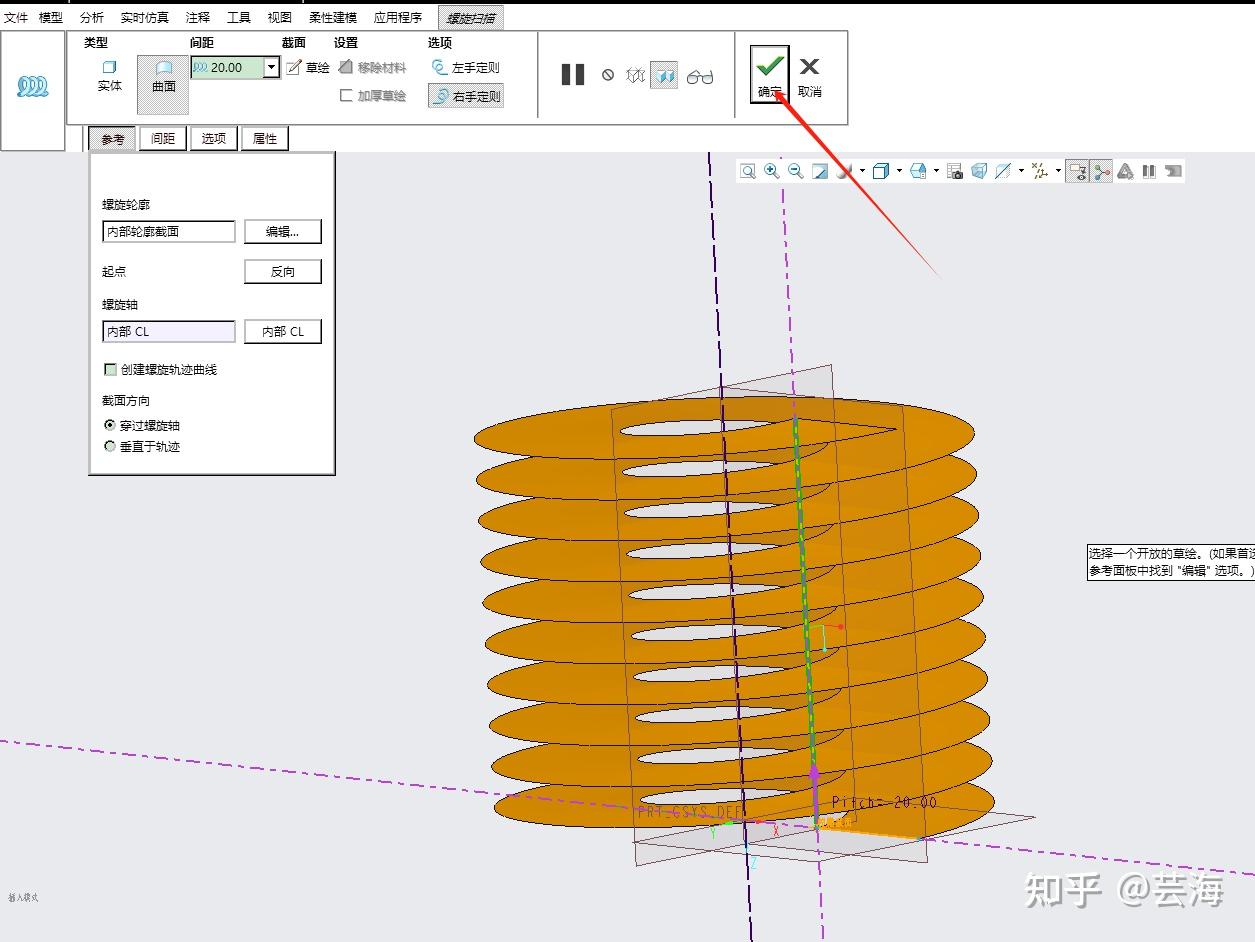
Task: Open the 间距 tab below the ribbon
Action: [163, 139]
